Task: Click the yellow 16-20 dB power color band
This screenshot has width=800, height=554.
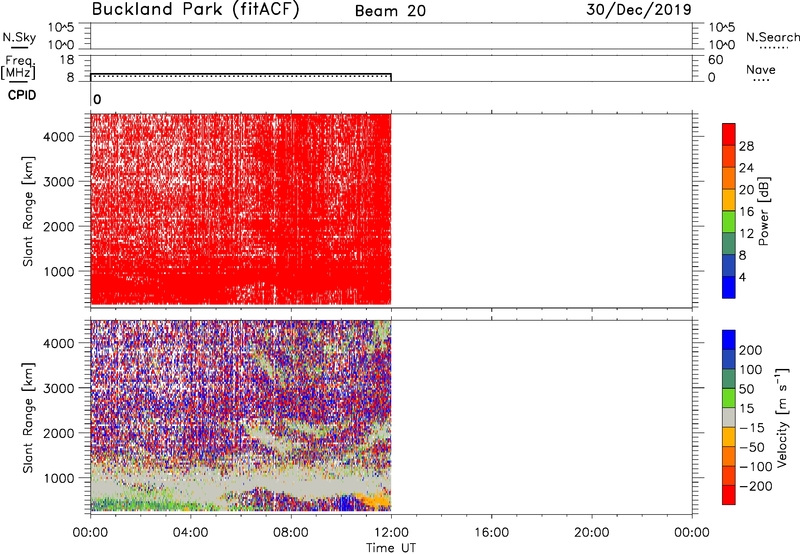Action: point(729,200)
